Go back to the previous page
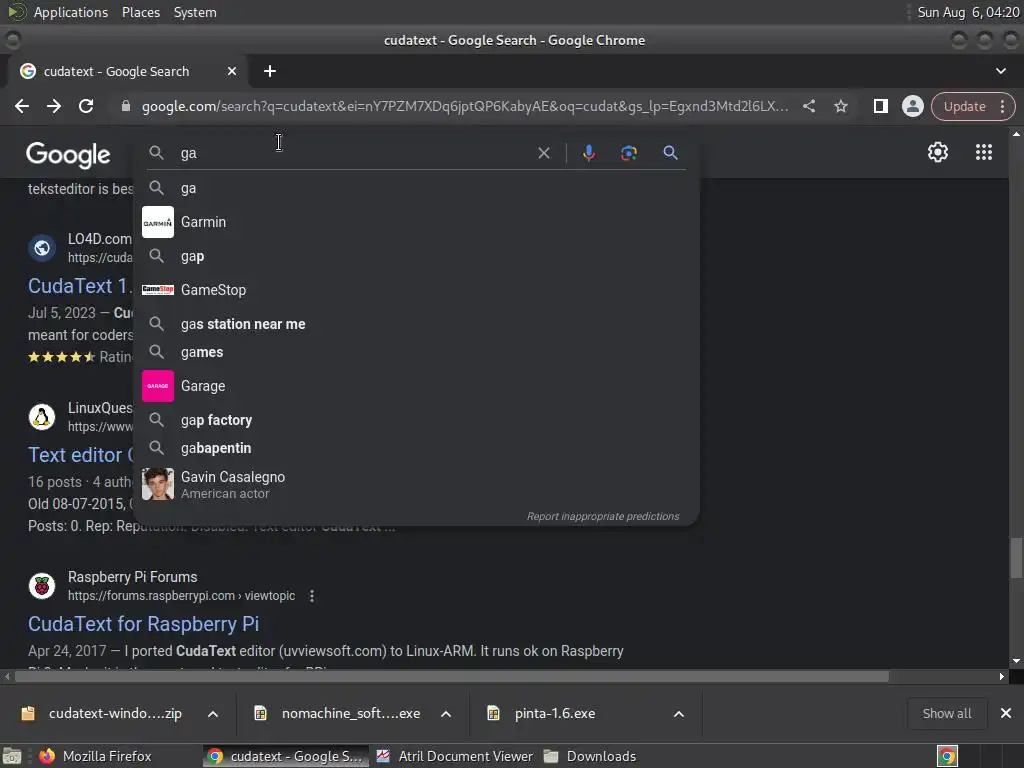This screenshot has height=768, width=1024. [22, 106]
